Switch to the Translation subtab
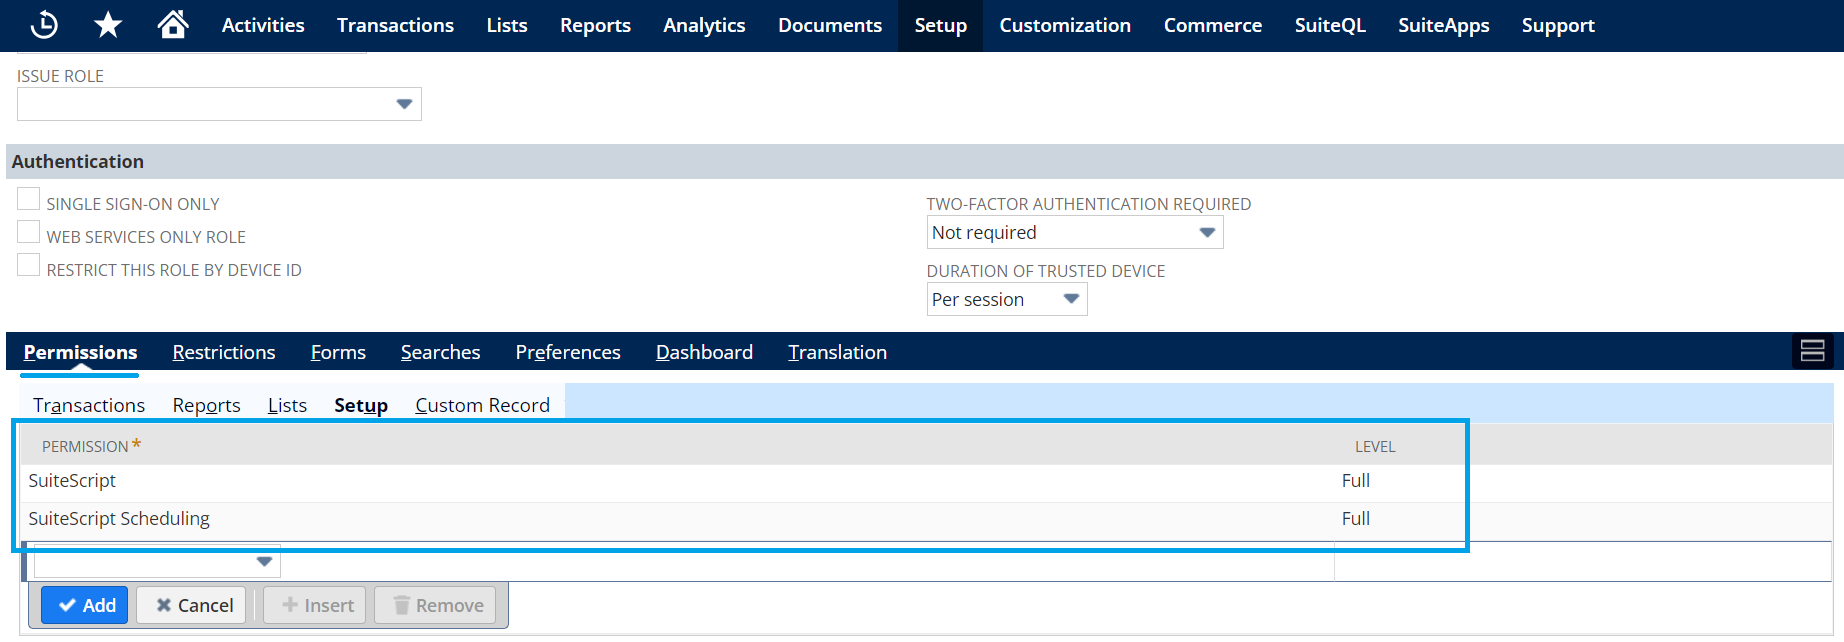Image resolution: width=1844 pixels, height=642 pixels. (x=837, y=352)
